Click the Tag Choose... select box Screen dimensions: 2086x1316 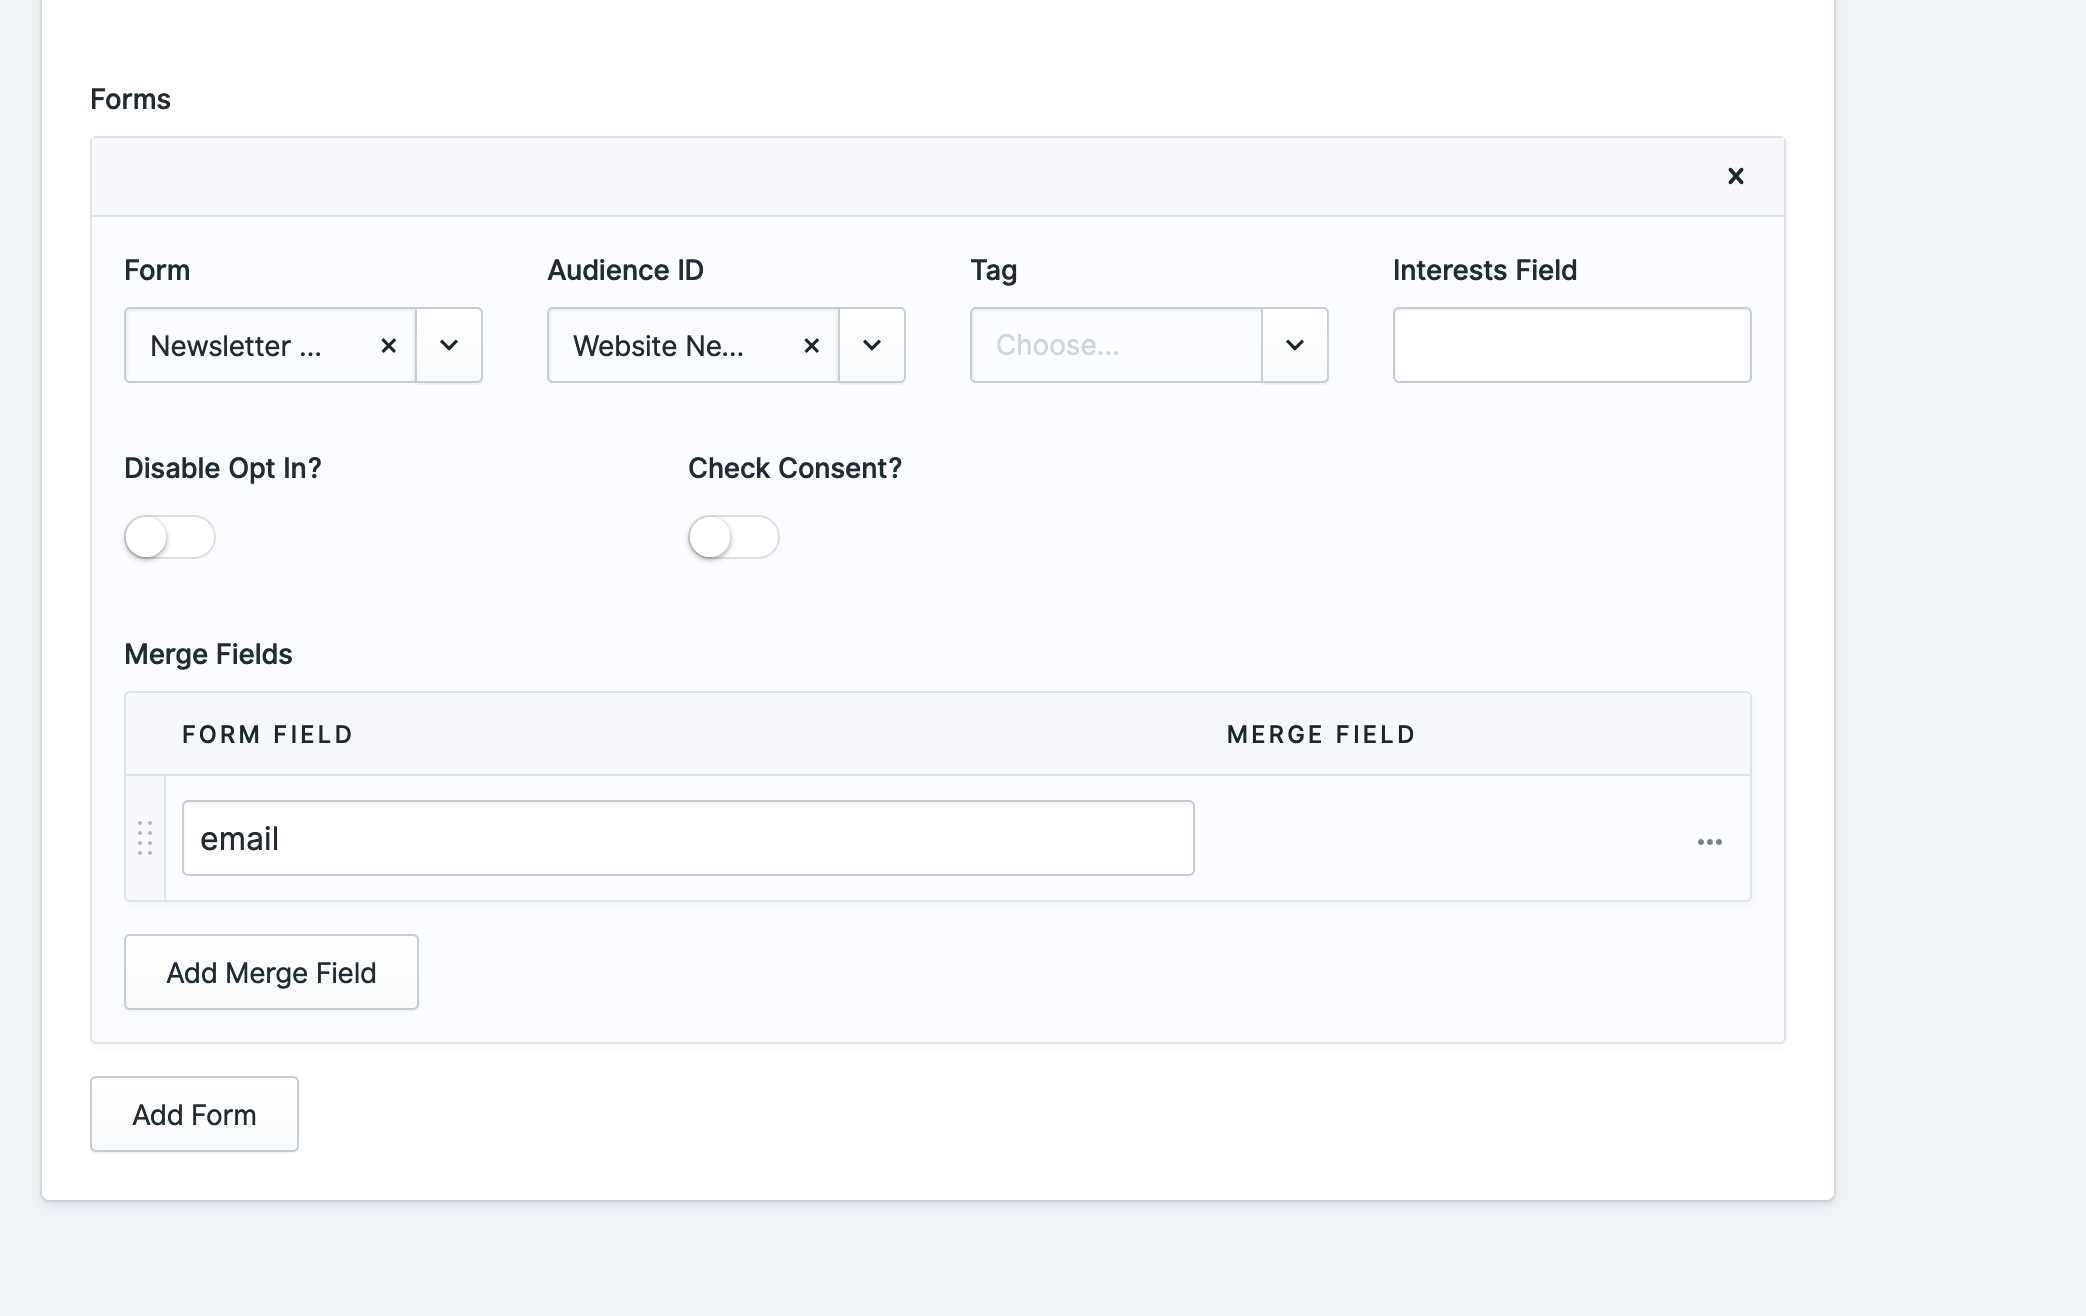[x=1116, y=345]
